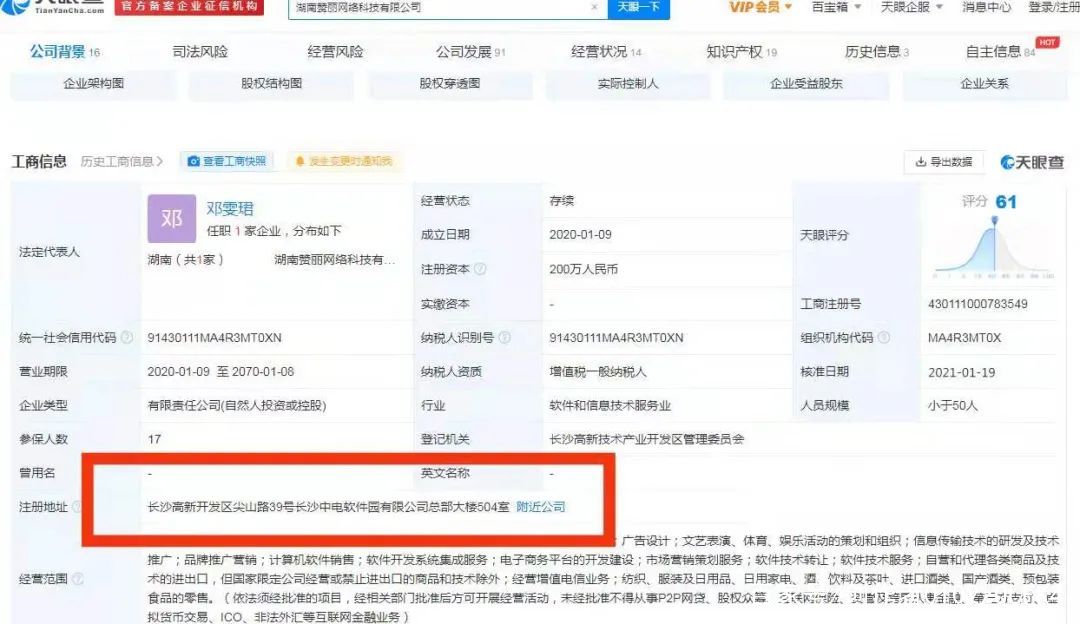
Task: Switch to the 司法风险 tab
Action: [200, 52]
